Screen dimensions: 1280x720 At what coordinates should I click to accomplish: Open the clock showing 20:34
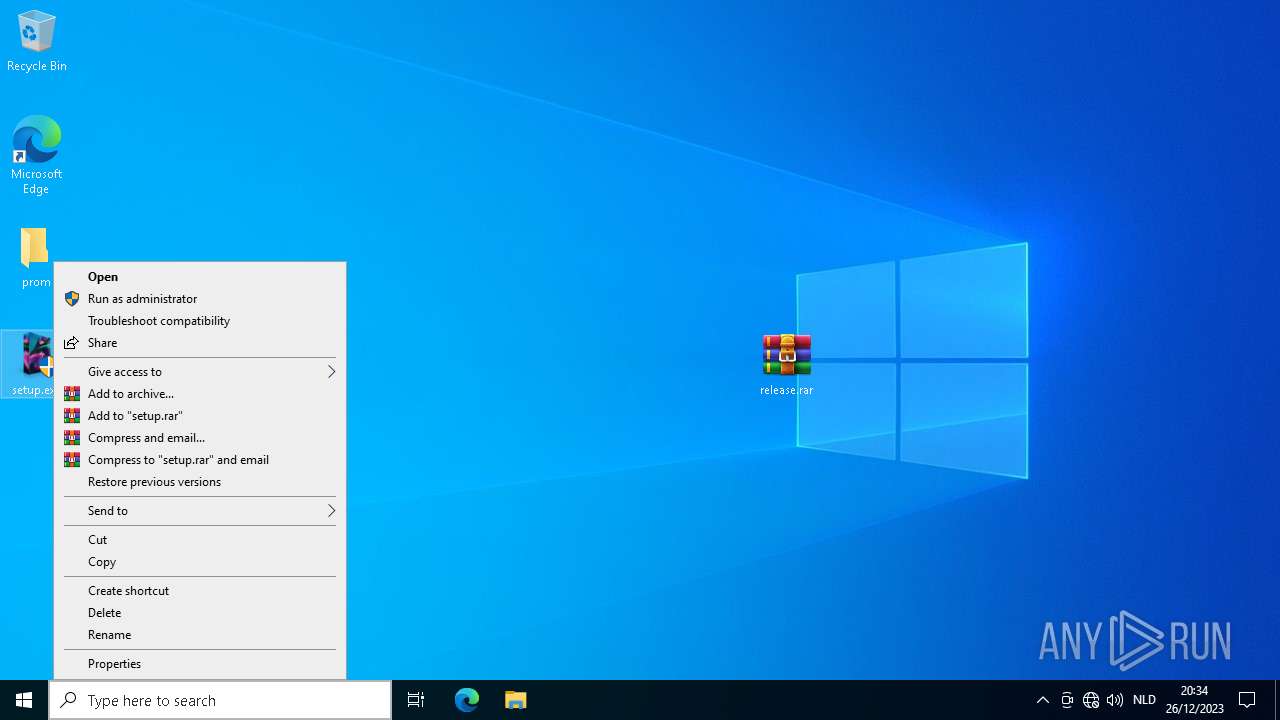[x=1194, y=700]
